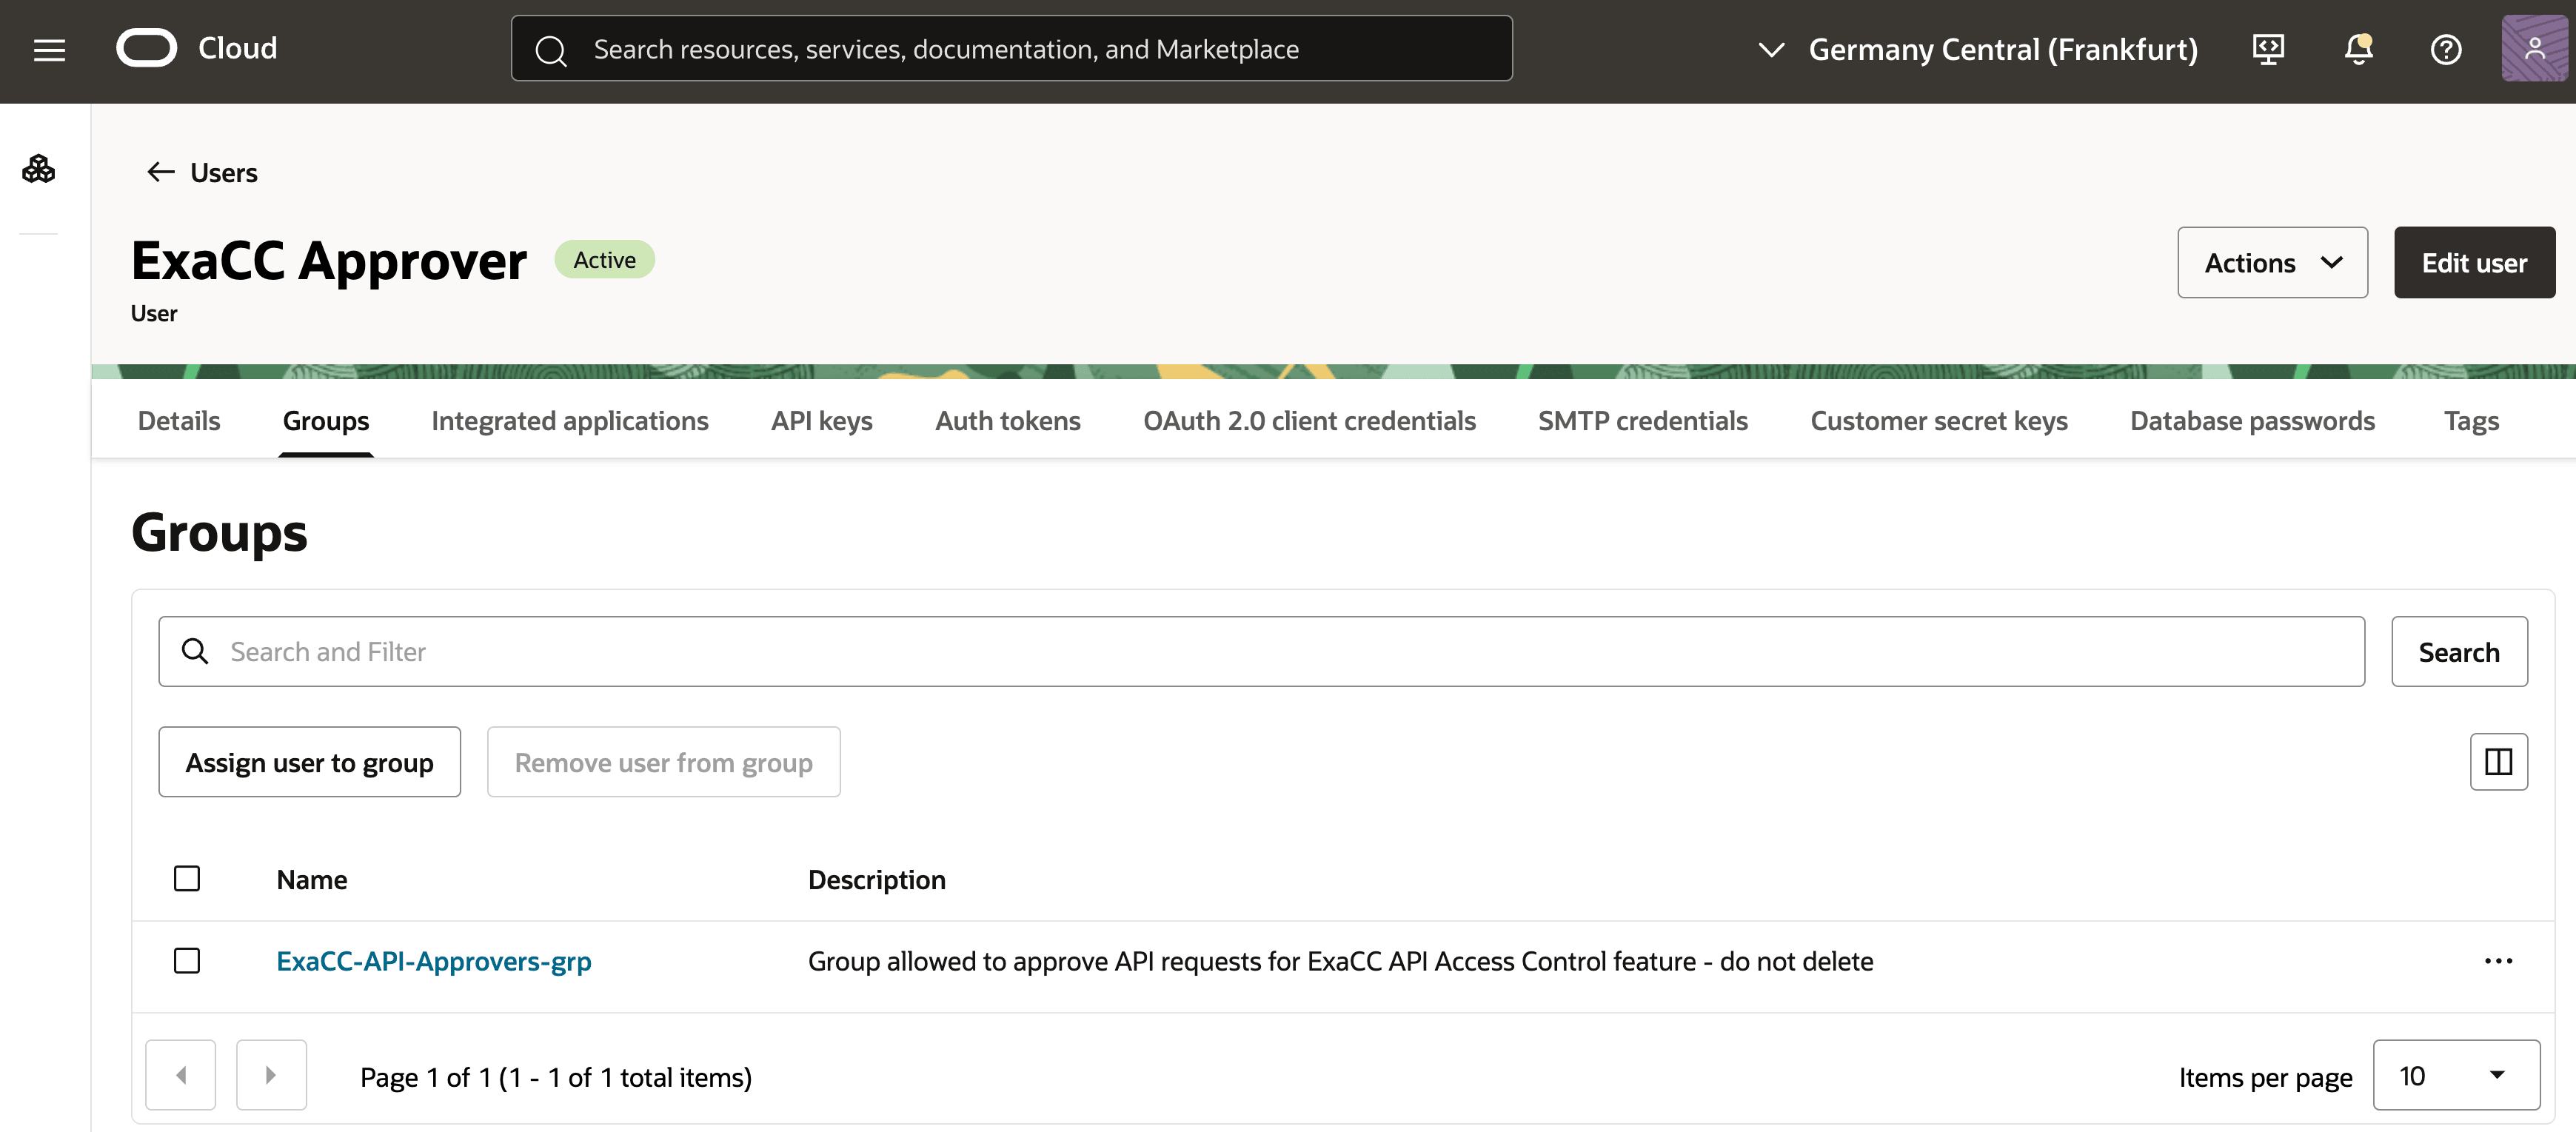2576x1132 pixels.
Task: Open the Cloud Shell developer tools icon
Action: (x=2267, y=49)
